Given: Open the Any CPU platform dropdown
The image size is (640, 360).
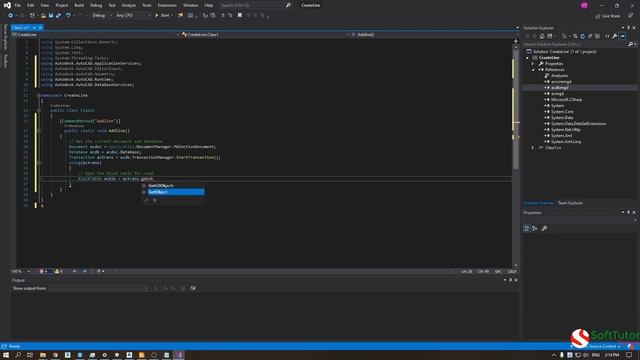Looking at the screenshot, I should (133, 16).
